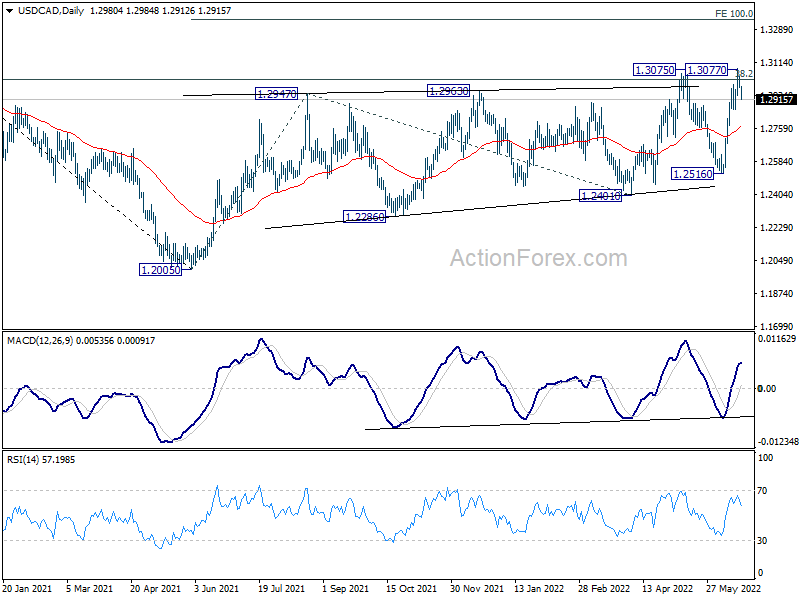Select the 1.30750 price label
Viewport: 800px width, 600px height.
click(657, 70)
